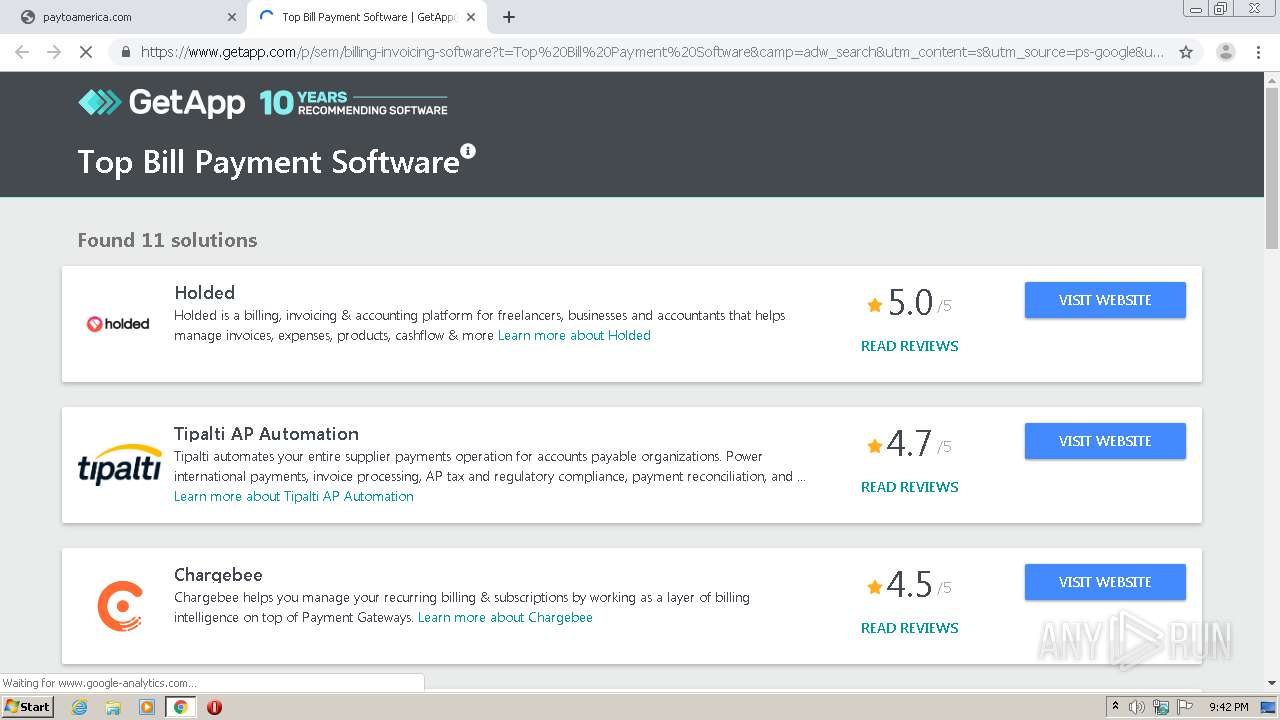The image size is (1280, 720).
Task: Open the volume speaker tray icon
Action: pyautogui.click(x=1137, y=707)
